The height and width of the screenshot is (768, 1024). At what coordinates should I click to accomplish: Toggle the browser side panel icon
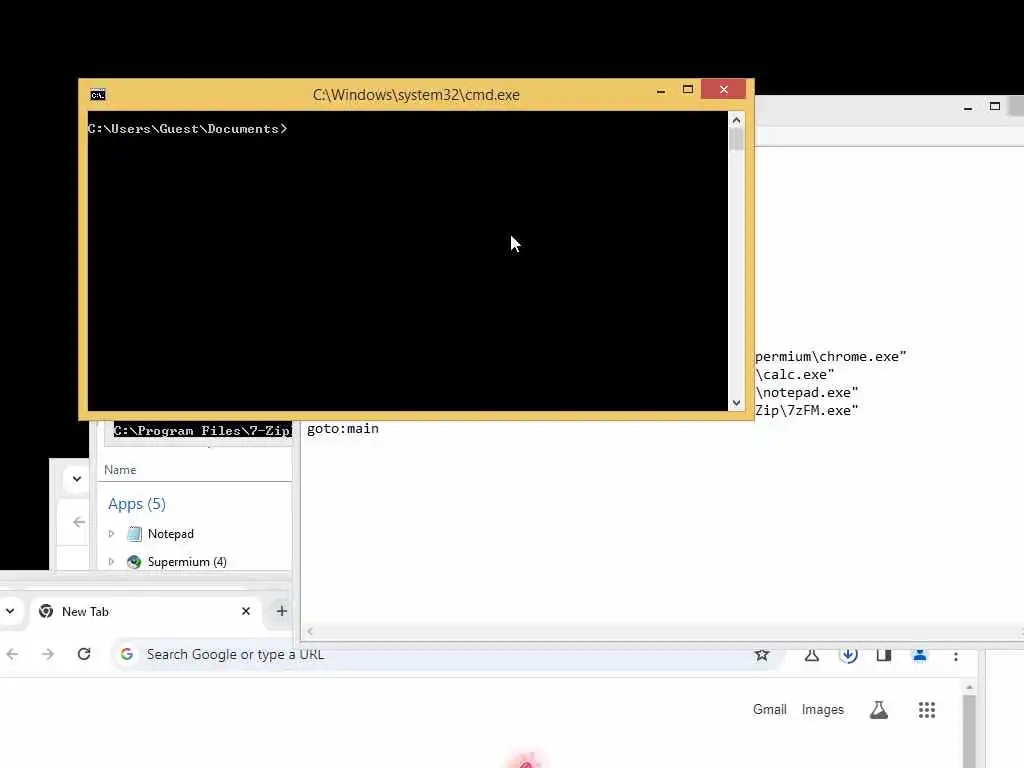click(884, 655)
